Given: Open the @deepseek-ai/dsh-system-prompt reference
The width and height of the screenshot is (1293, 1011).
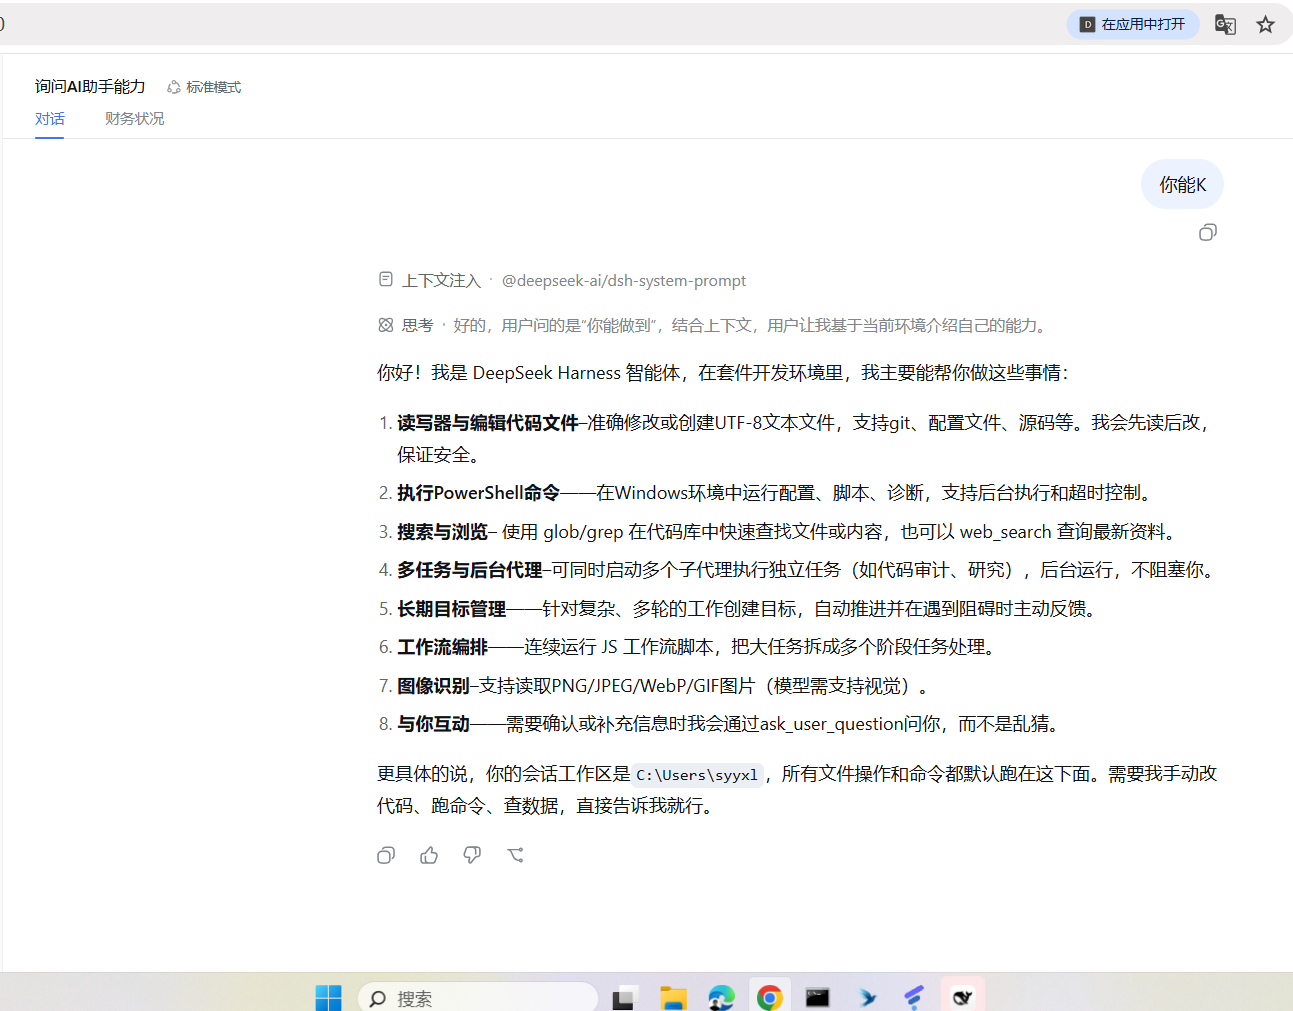Looking at the screenshot, I should tap(624, 281).
